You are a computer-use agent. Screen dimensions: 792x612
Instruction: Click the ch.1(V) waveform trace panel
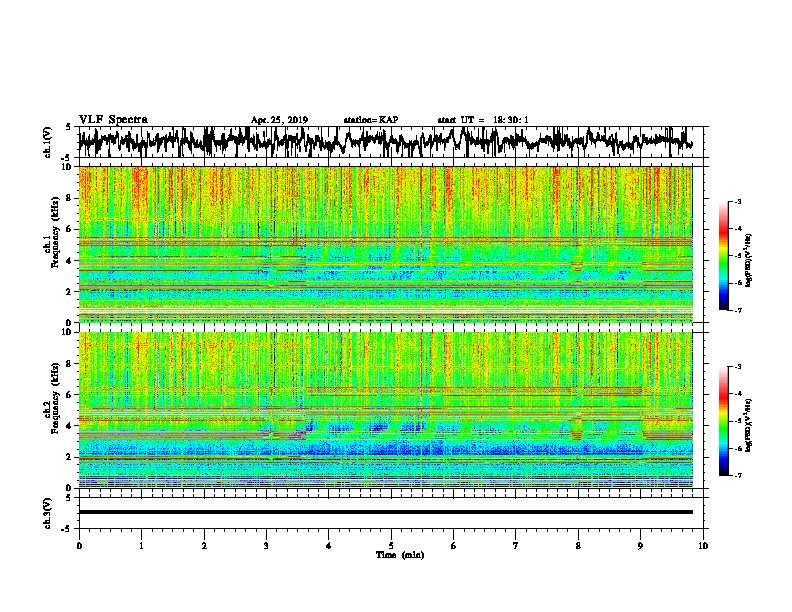[390, 142]
